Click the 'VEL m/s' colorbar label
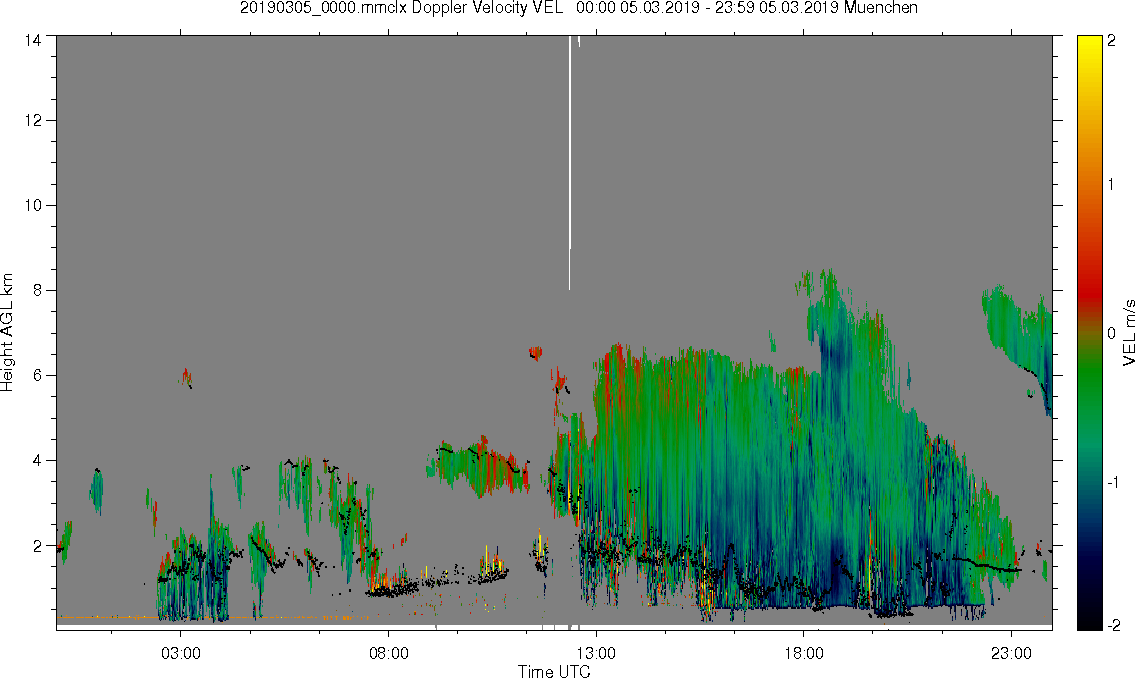Viewport: 1135px width, 678px height. pyautogui.click(x=1128, y=333)
